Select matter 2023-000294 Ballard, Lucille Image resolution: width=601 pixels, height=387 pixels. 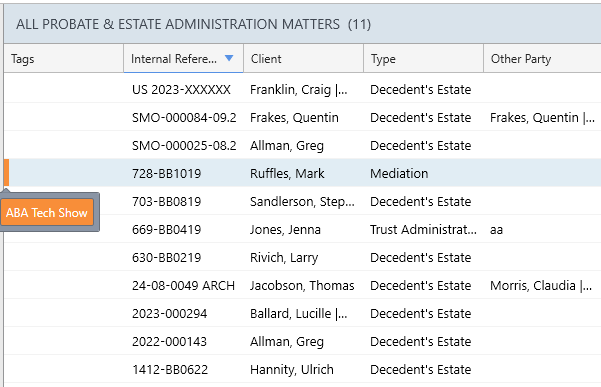tap(302, 313)
